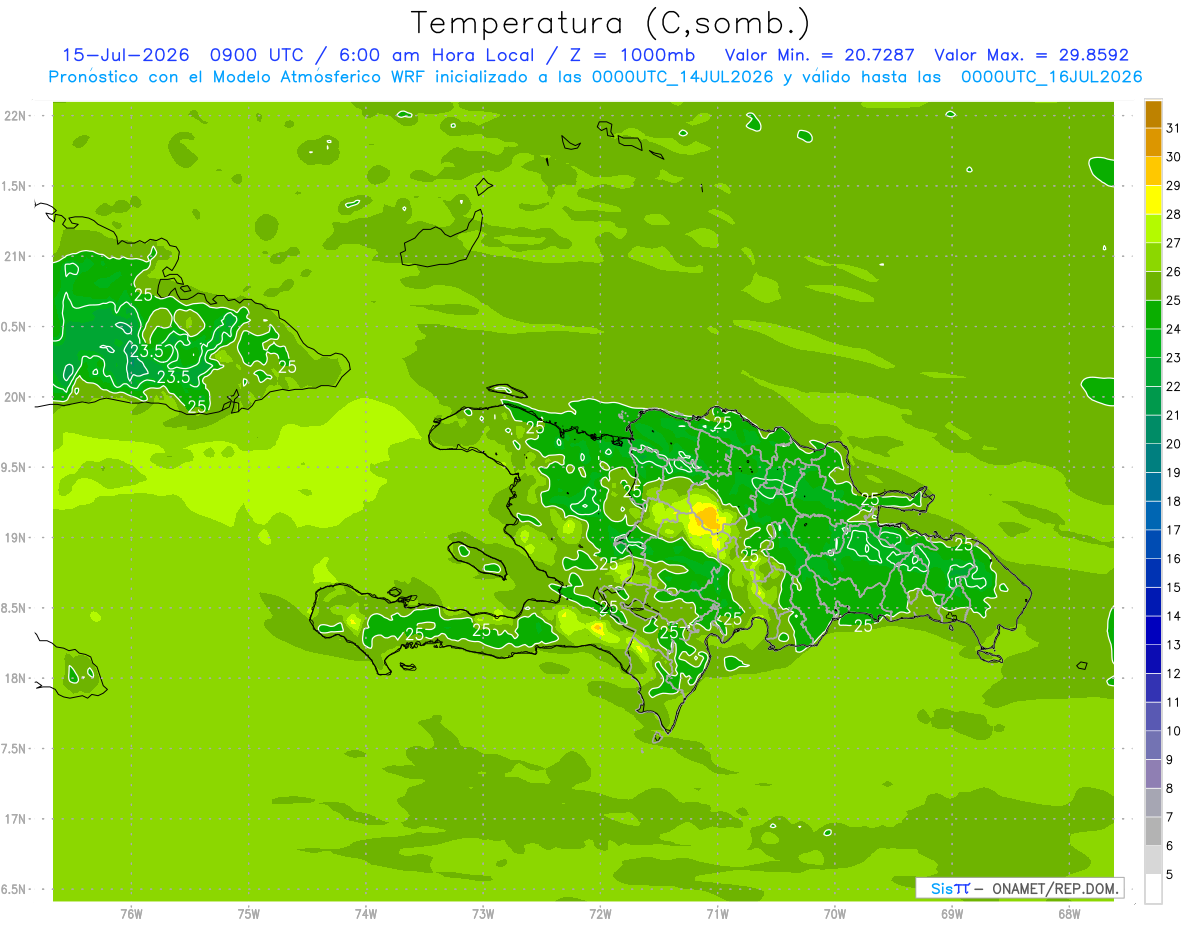Click latitude label '17N'

point(14,819)
